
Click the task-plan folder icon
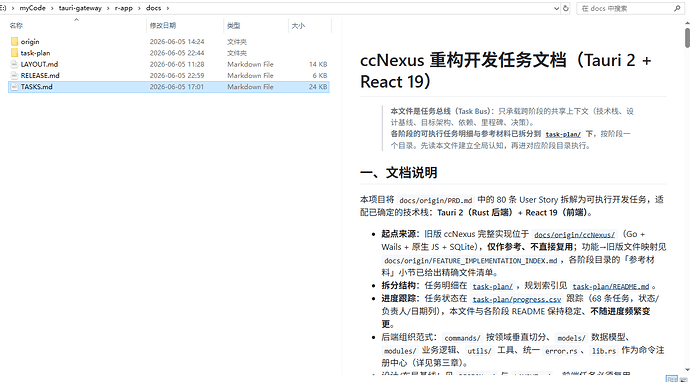point(14,53)
